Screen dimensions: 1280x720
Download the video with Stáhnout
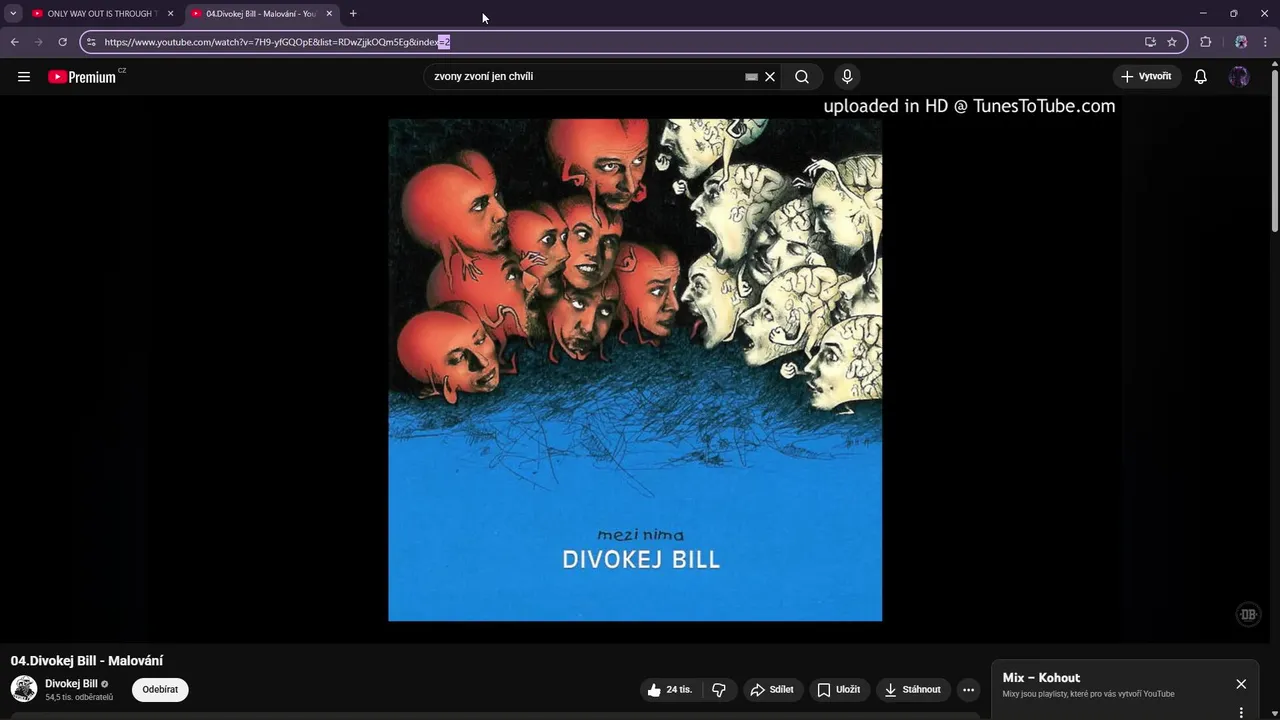click(913, 690)
